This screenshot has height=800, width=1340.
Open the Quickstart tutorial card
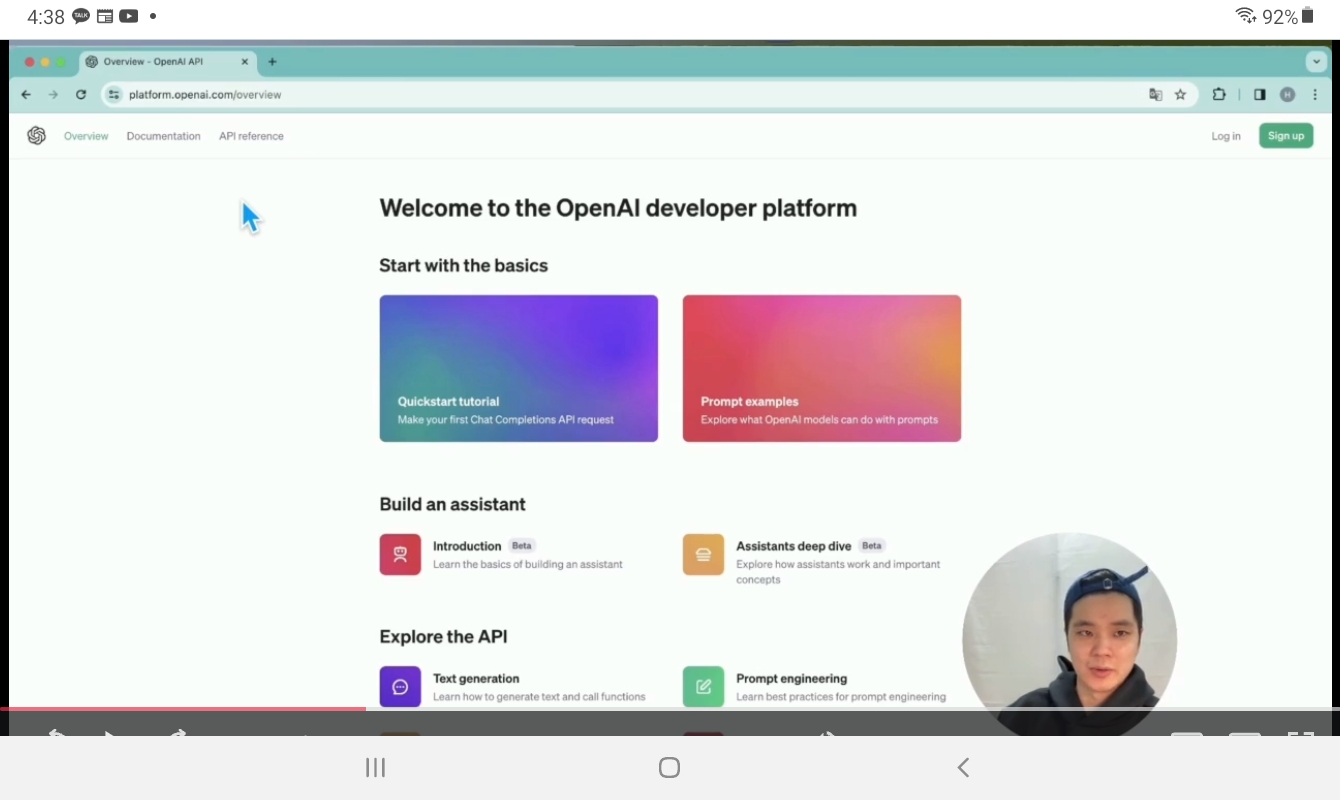coord(519,368)
